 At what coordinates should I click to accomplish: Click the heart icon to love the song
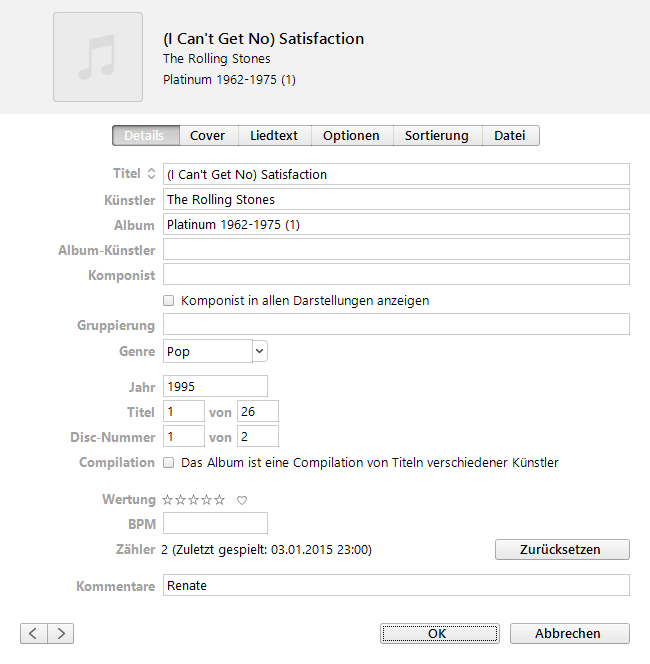(242, 500)
